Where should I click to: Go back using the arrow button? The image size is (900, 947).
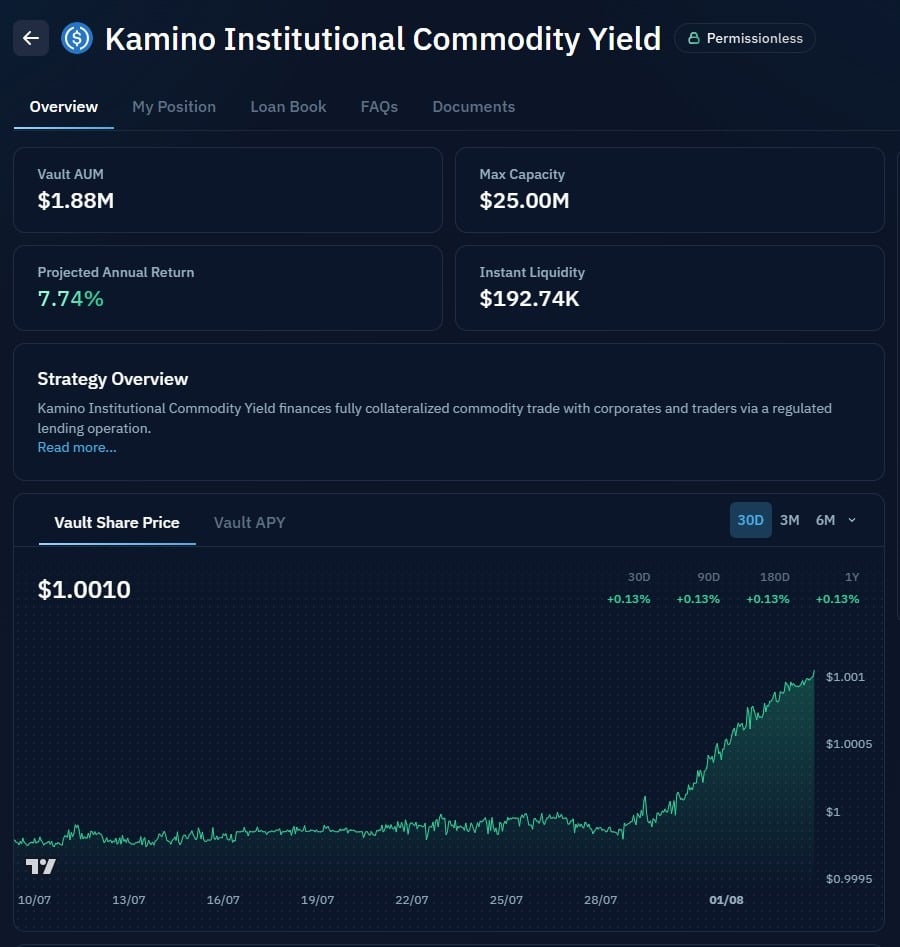(x=31, y=38)
